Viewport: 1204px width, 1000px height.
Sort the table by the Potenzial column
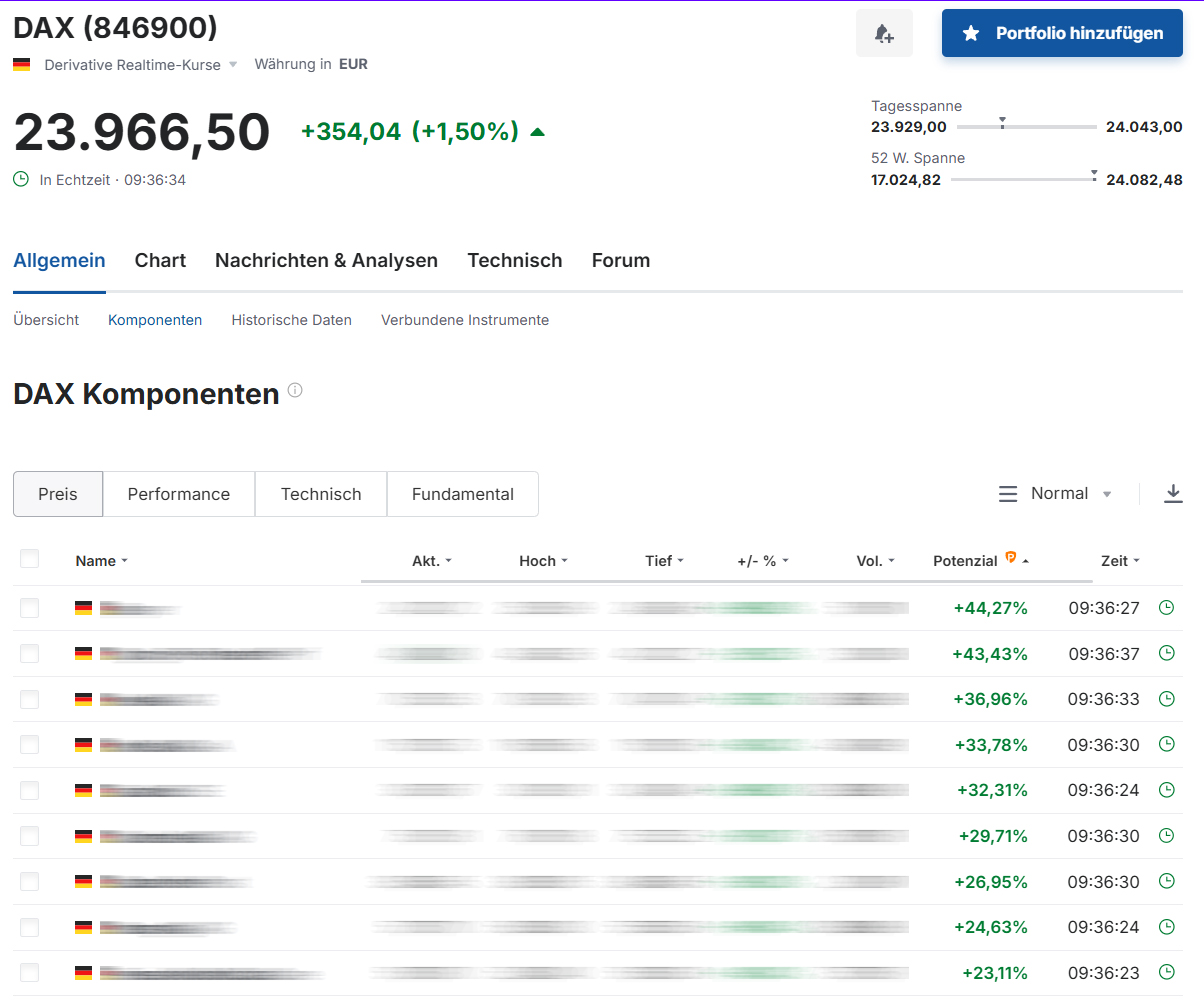coord(981,561)
